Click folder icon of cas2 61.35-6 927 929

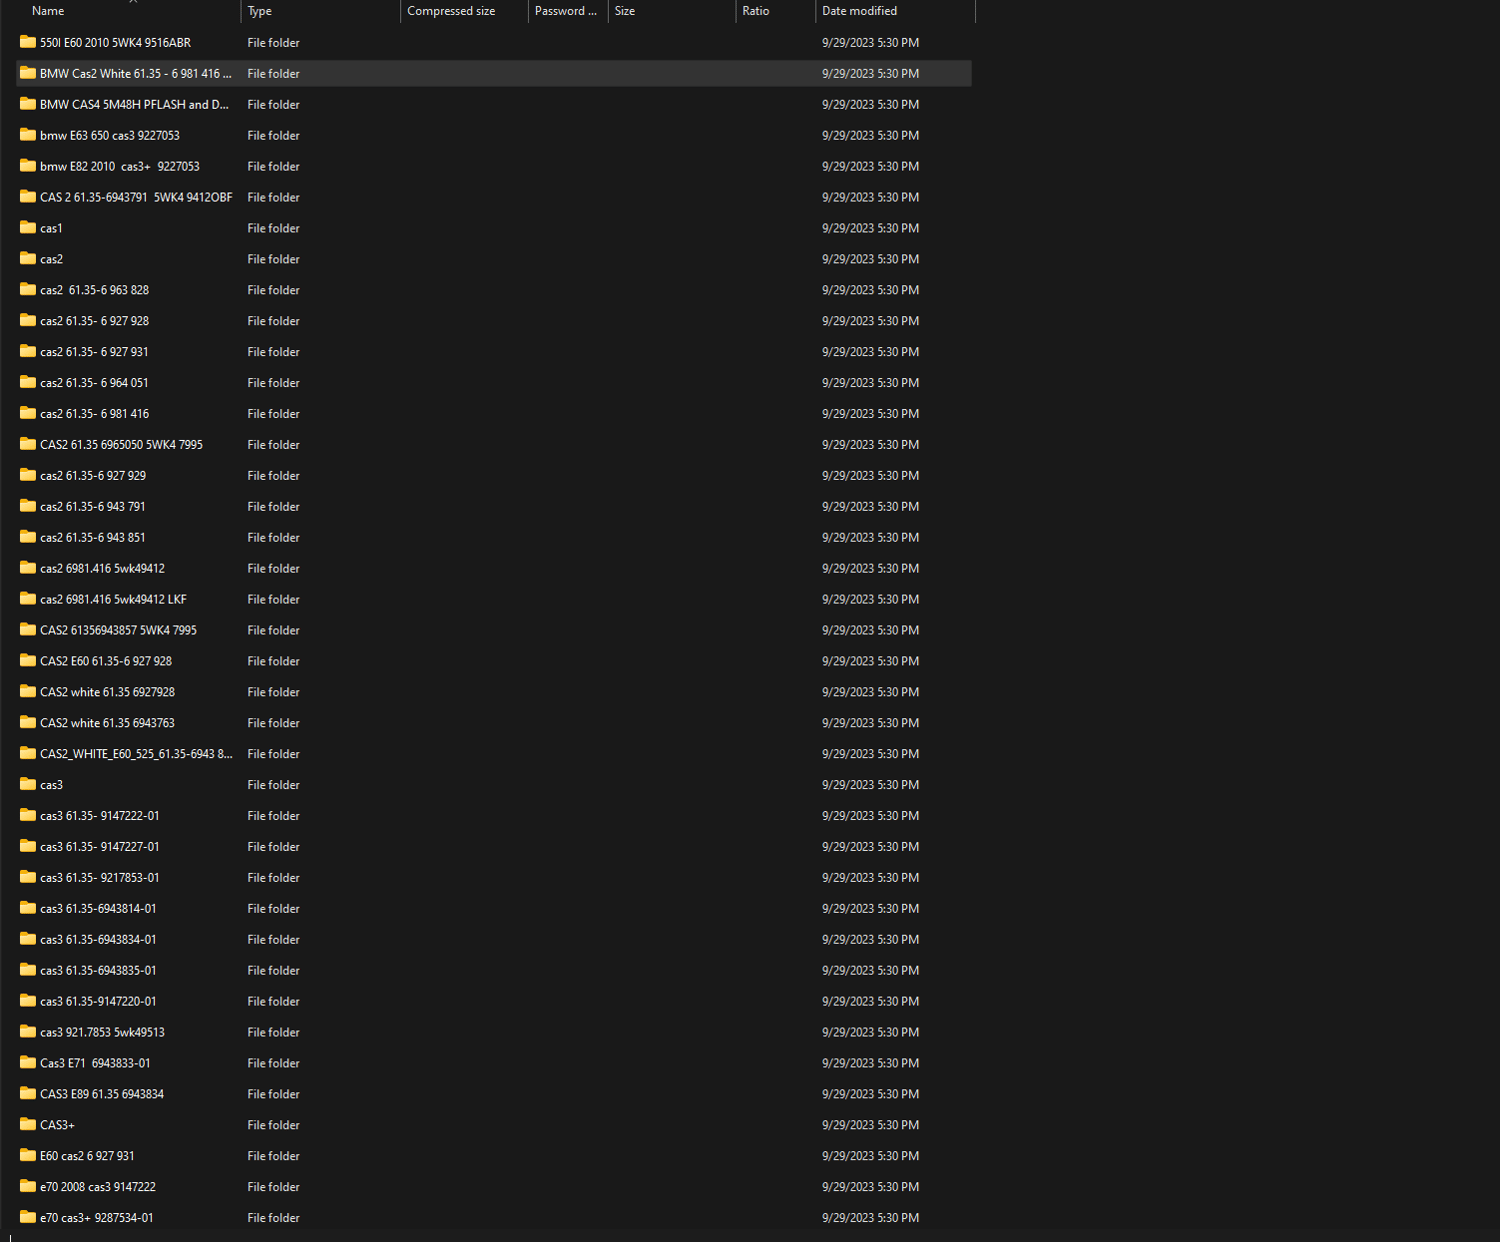28,476
